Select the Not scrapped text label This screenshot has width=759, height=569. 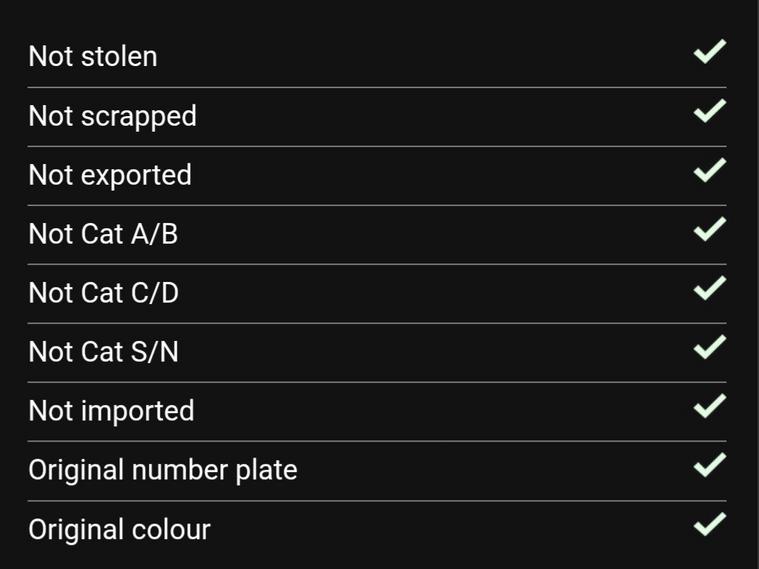[112, 116]
